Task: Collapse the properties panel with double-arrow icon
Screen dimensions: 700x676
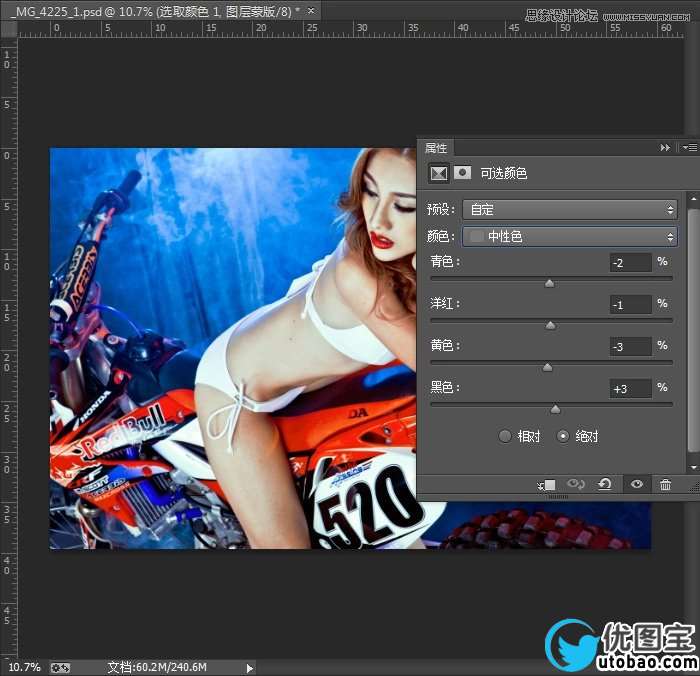Action: click(665, 148)
